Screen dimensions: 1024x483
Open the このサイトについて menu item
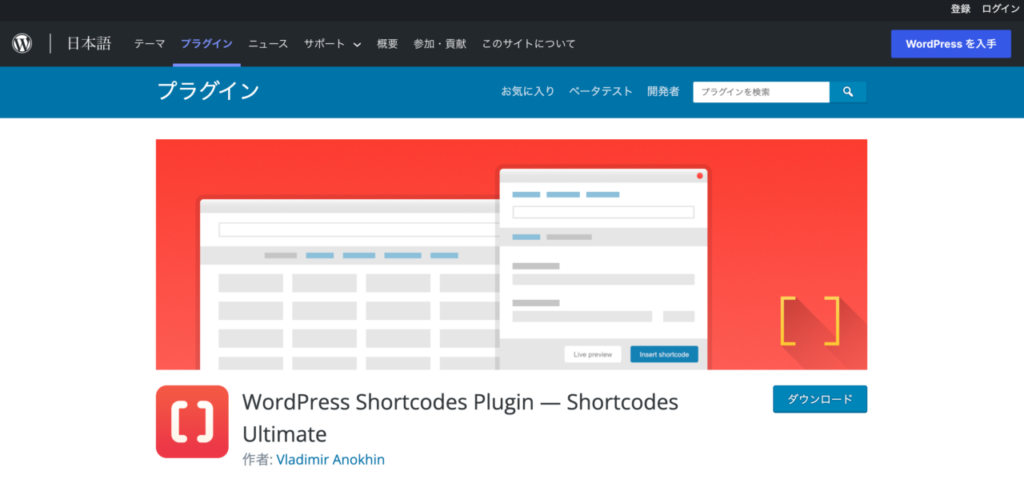pyautogui.click(x=528, y=44)
